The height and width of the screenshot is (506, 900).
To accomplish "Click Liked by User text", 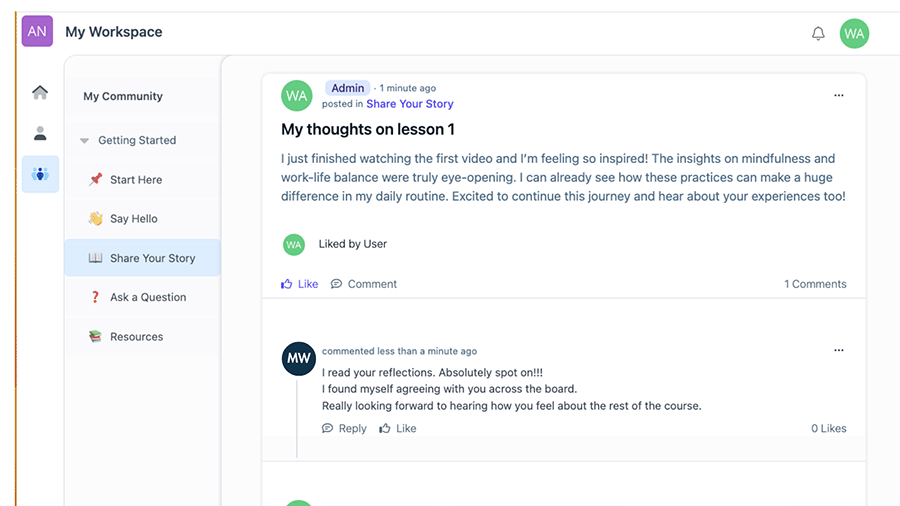I will click(352, 244).
